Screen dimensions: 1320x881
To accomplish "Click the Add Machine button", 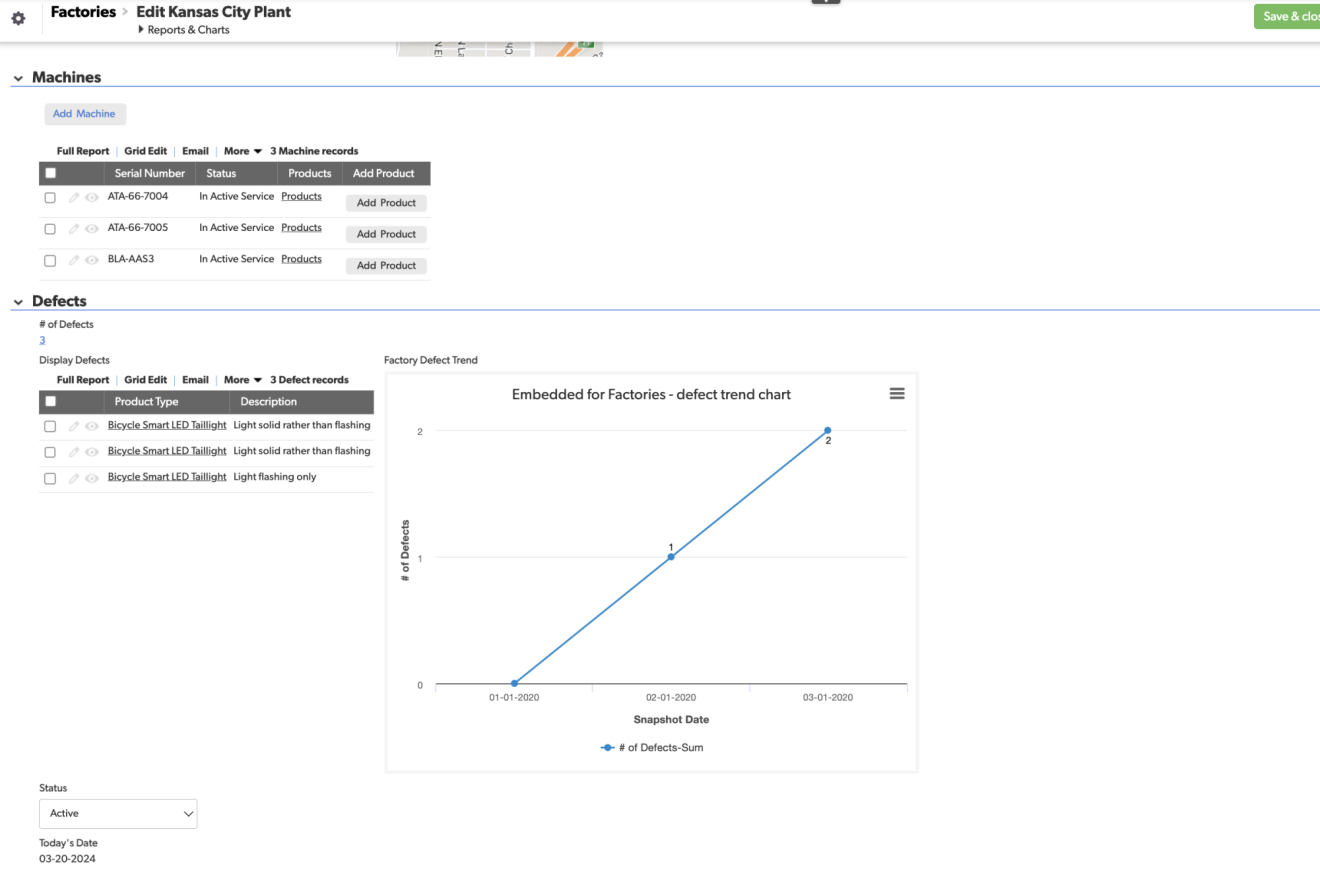I will pos(84,114).
